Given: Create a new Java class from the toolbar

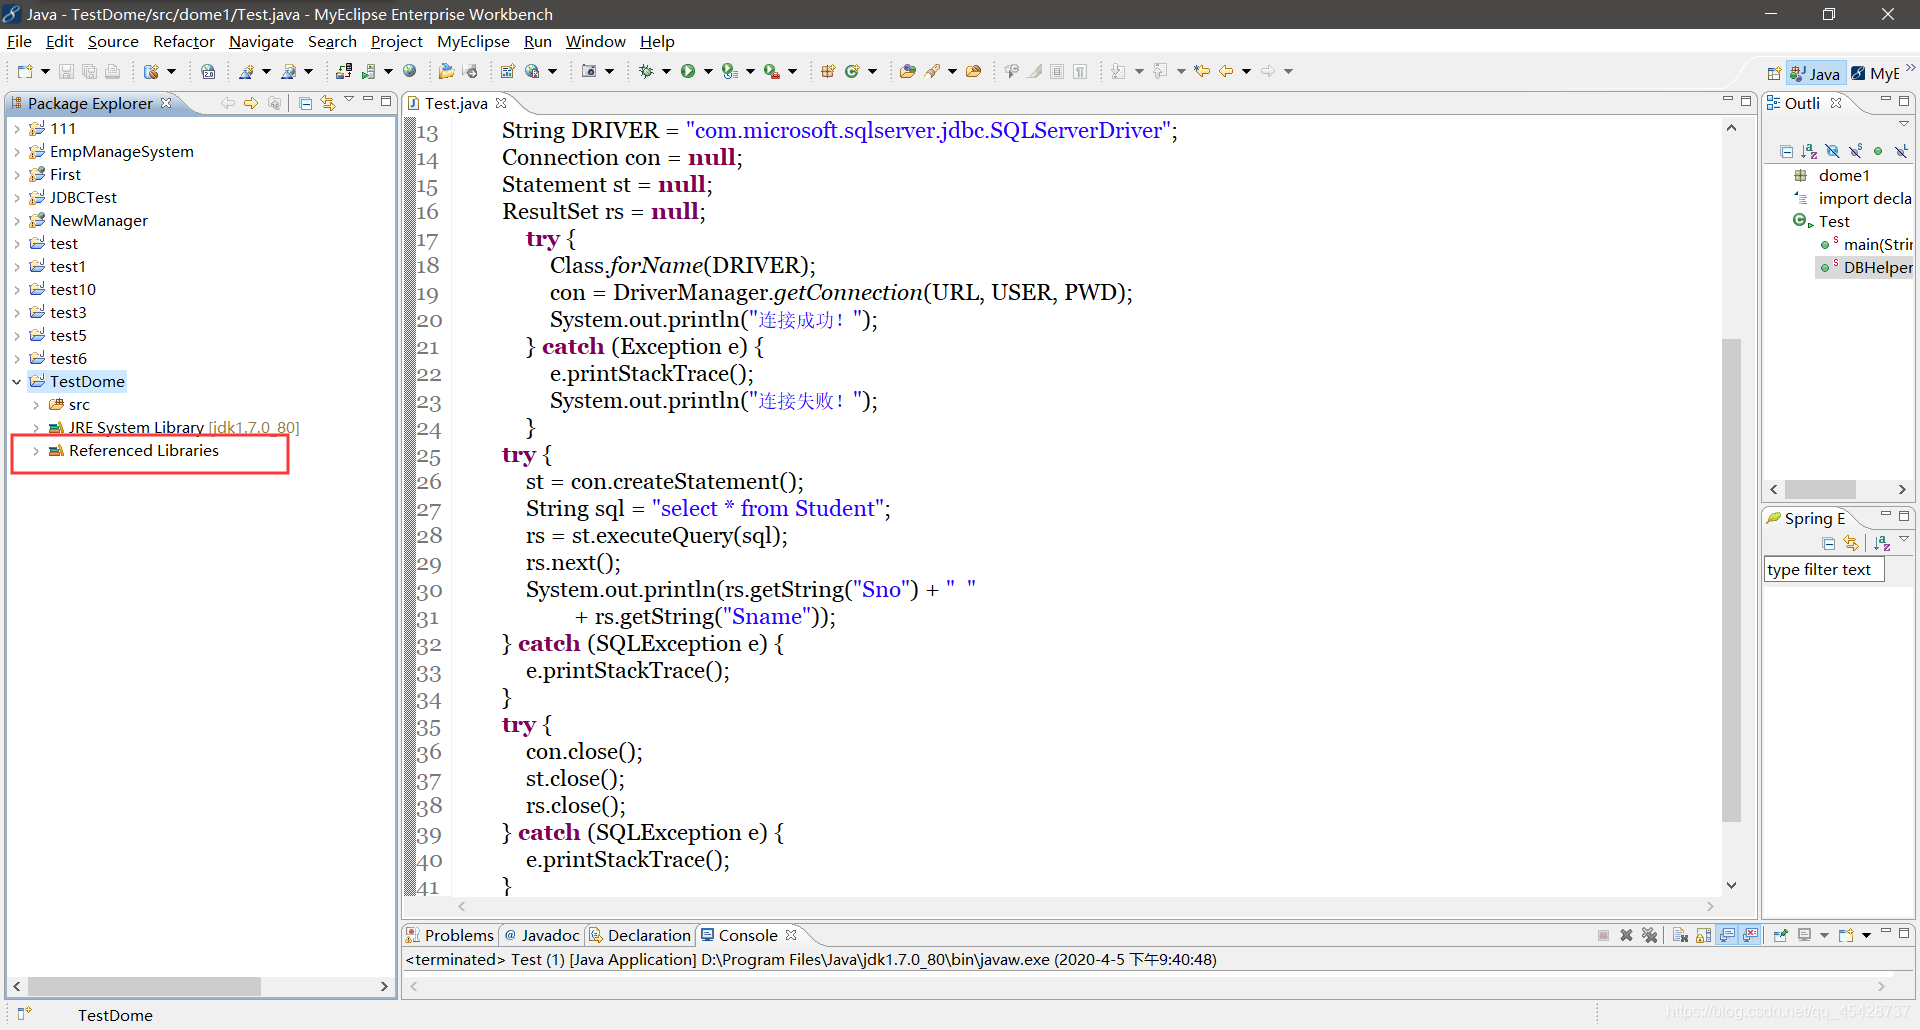Looking at the screenshot, I should point(853,71).
